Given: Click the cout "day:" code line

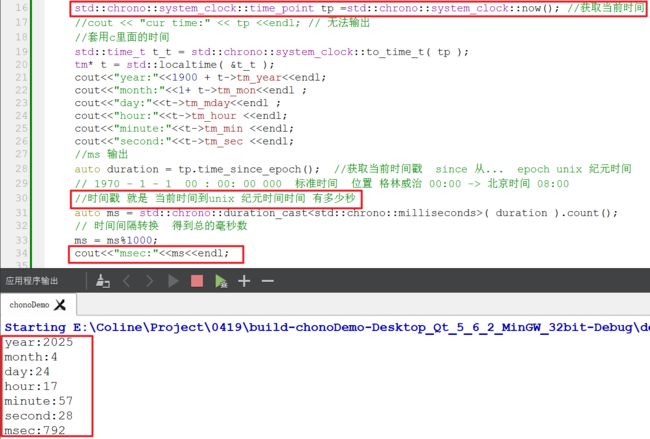Looking at the screenshot, I should [177, 103].
